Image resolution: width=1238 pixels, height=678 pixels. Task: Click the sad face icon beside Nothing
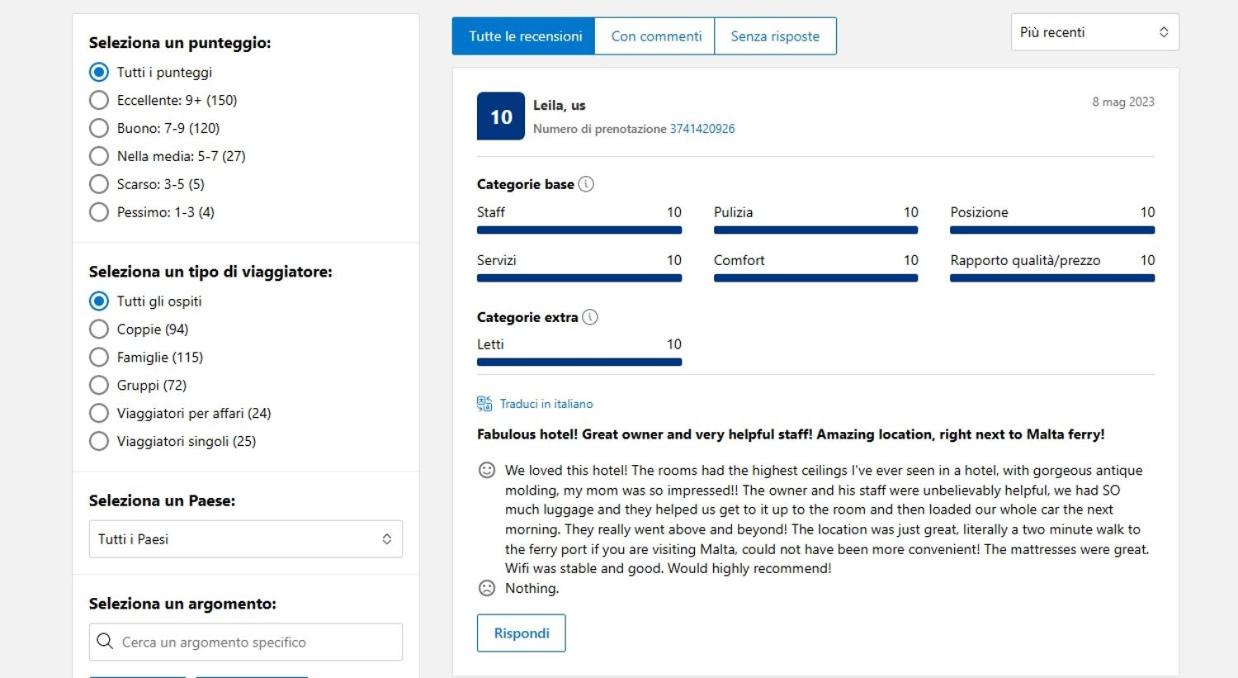(487, 588)
